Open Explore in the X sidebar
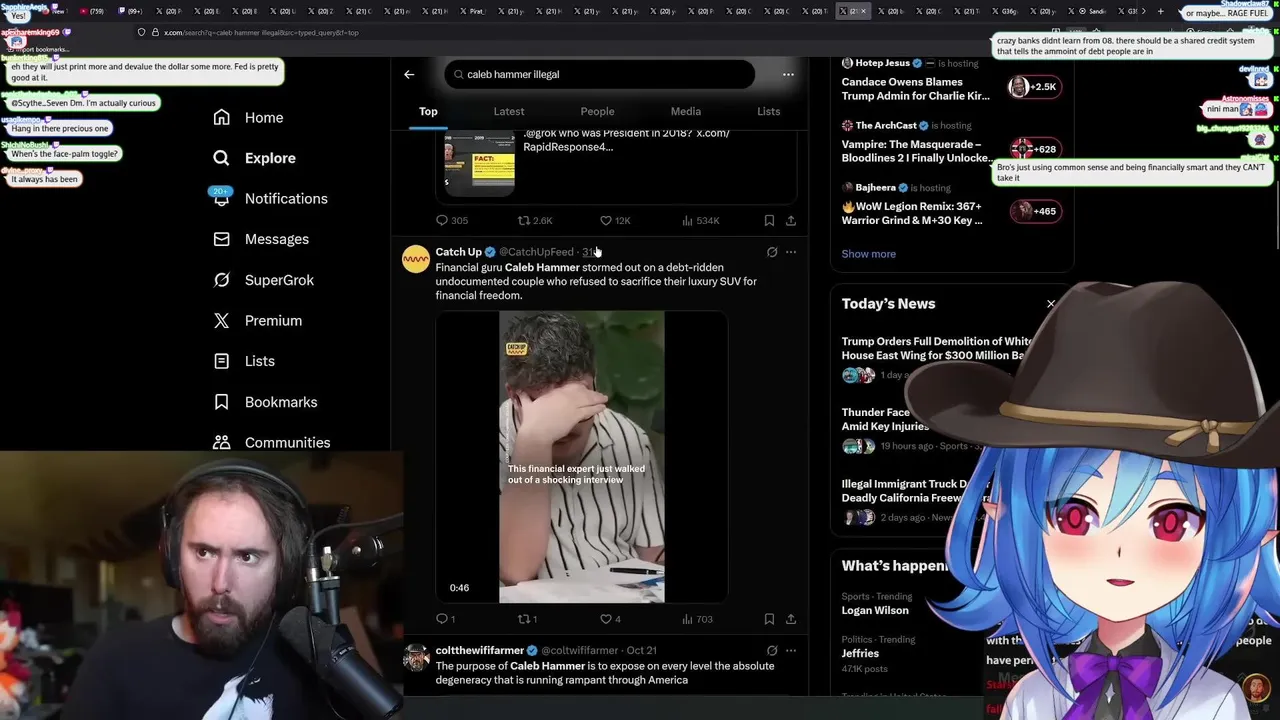The image size is (1280, 720). (270, 158)
